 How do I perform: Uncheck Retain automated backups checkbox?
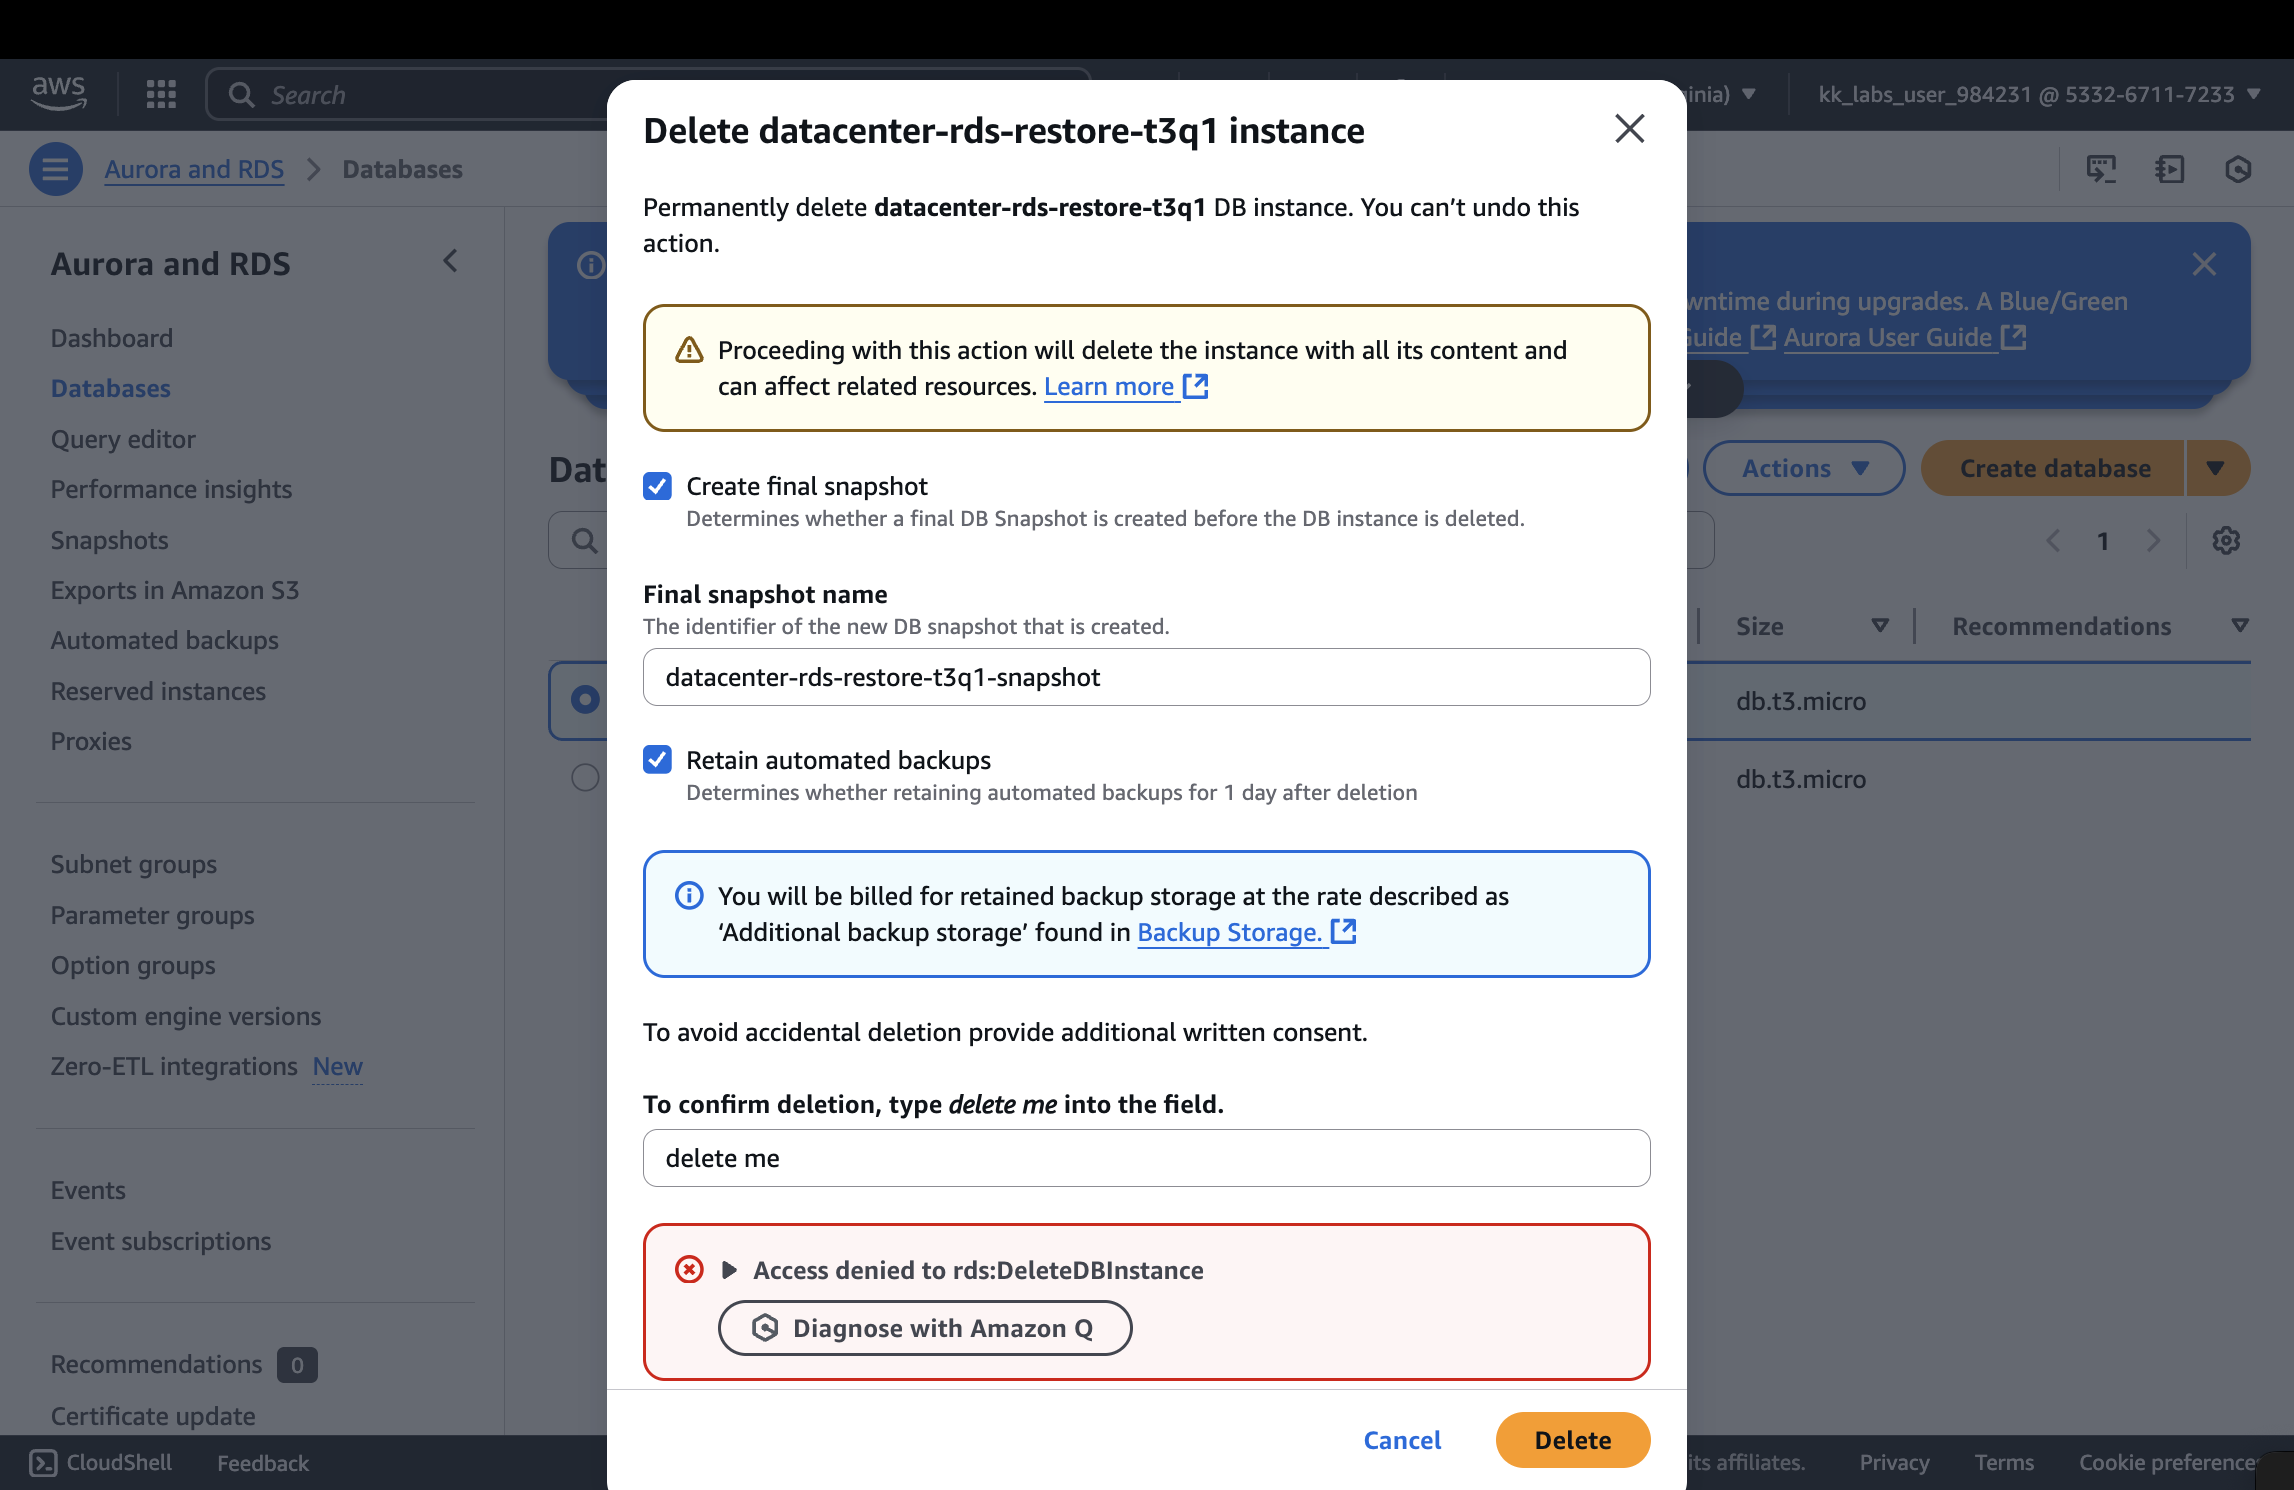[x=657, y=760]
